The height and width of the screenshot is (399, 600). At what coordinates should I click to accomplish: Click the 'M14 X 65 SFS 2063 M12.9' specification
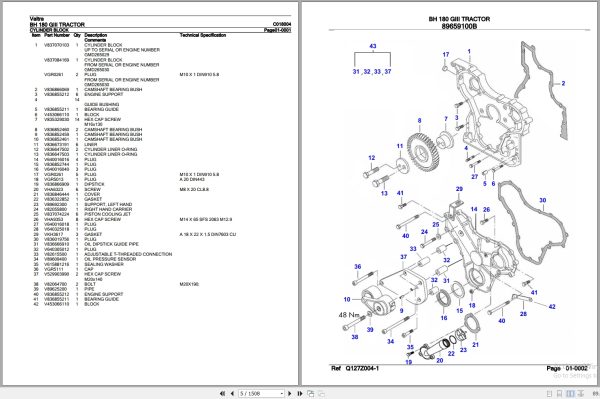pos(205,219)
